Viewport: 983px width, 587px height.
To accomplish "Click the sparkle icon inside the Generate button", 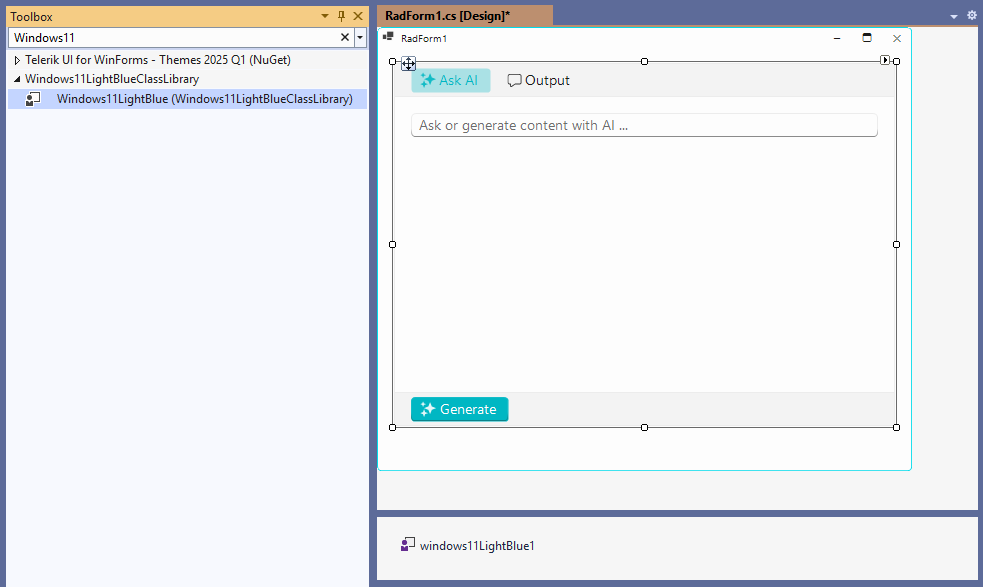I will [x=429, y=409].
